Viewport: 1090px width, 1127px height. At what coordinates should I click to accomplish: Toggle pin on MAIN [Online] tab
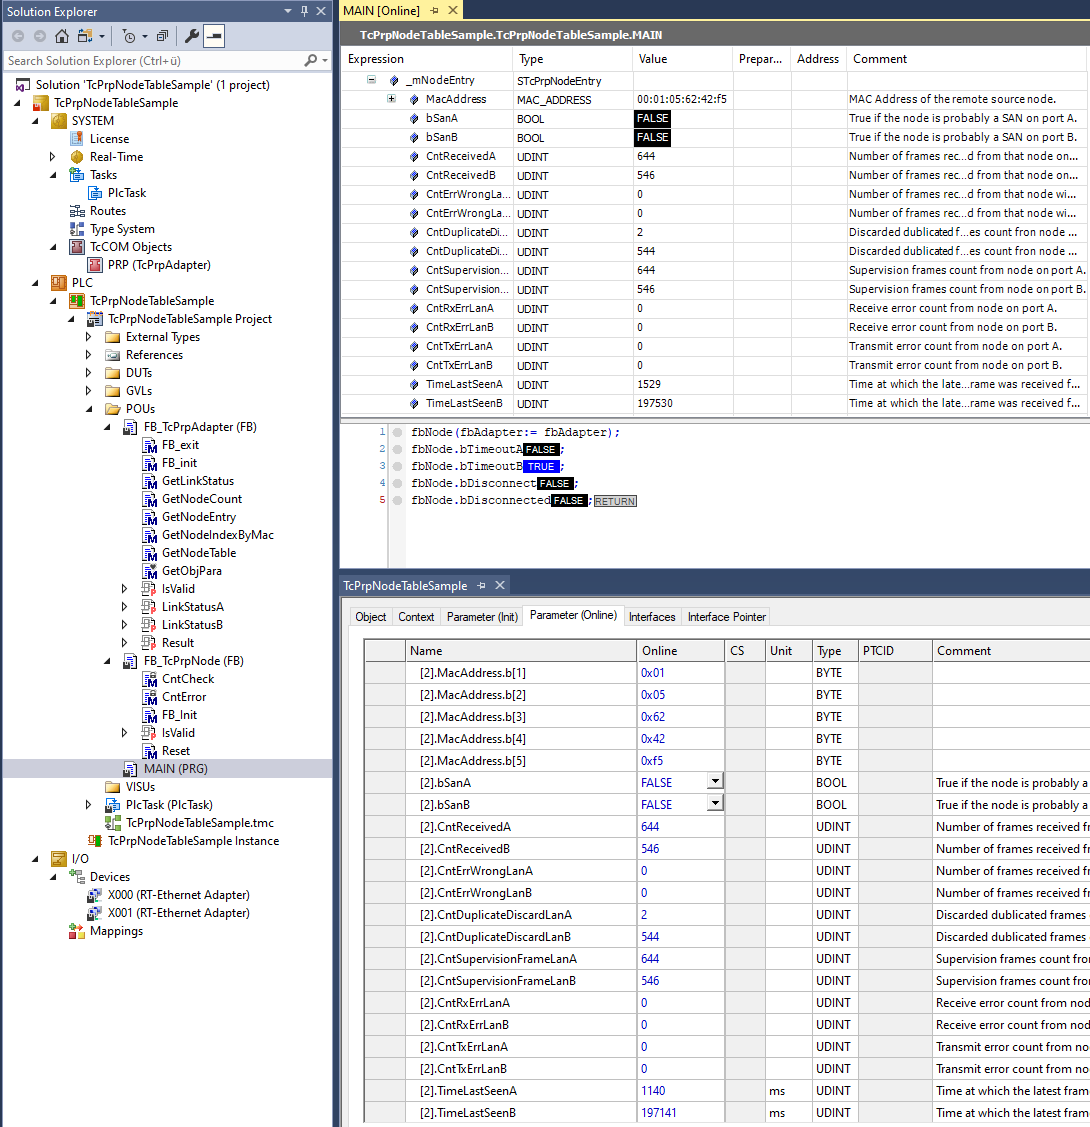click(x=434, y=10)
